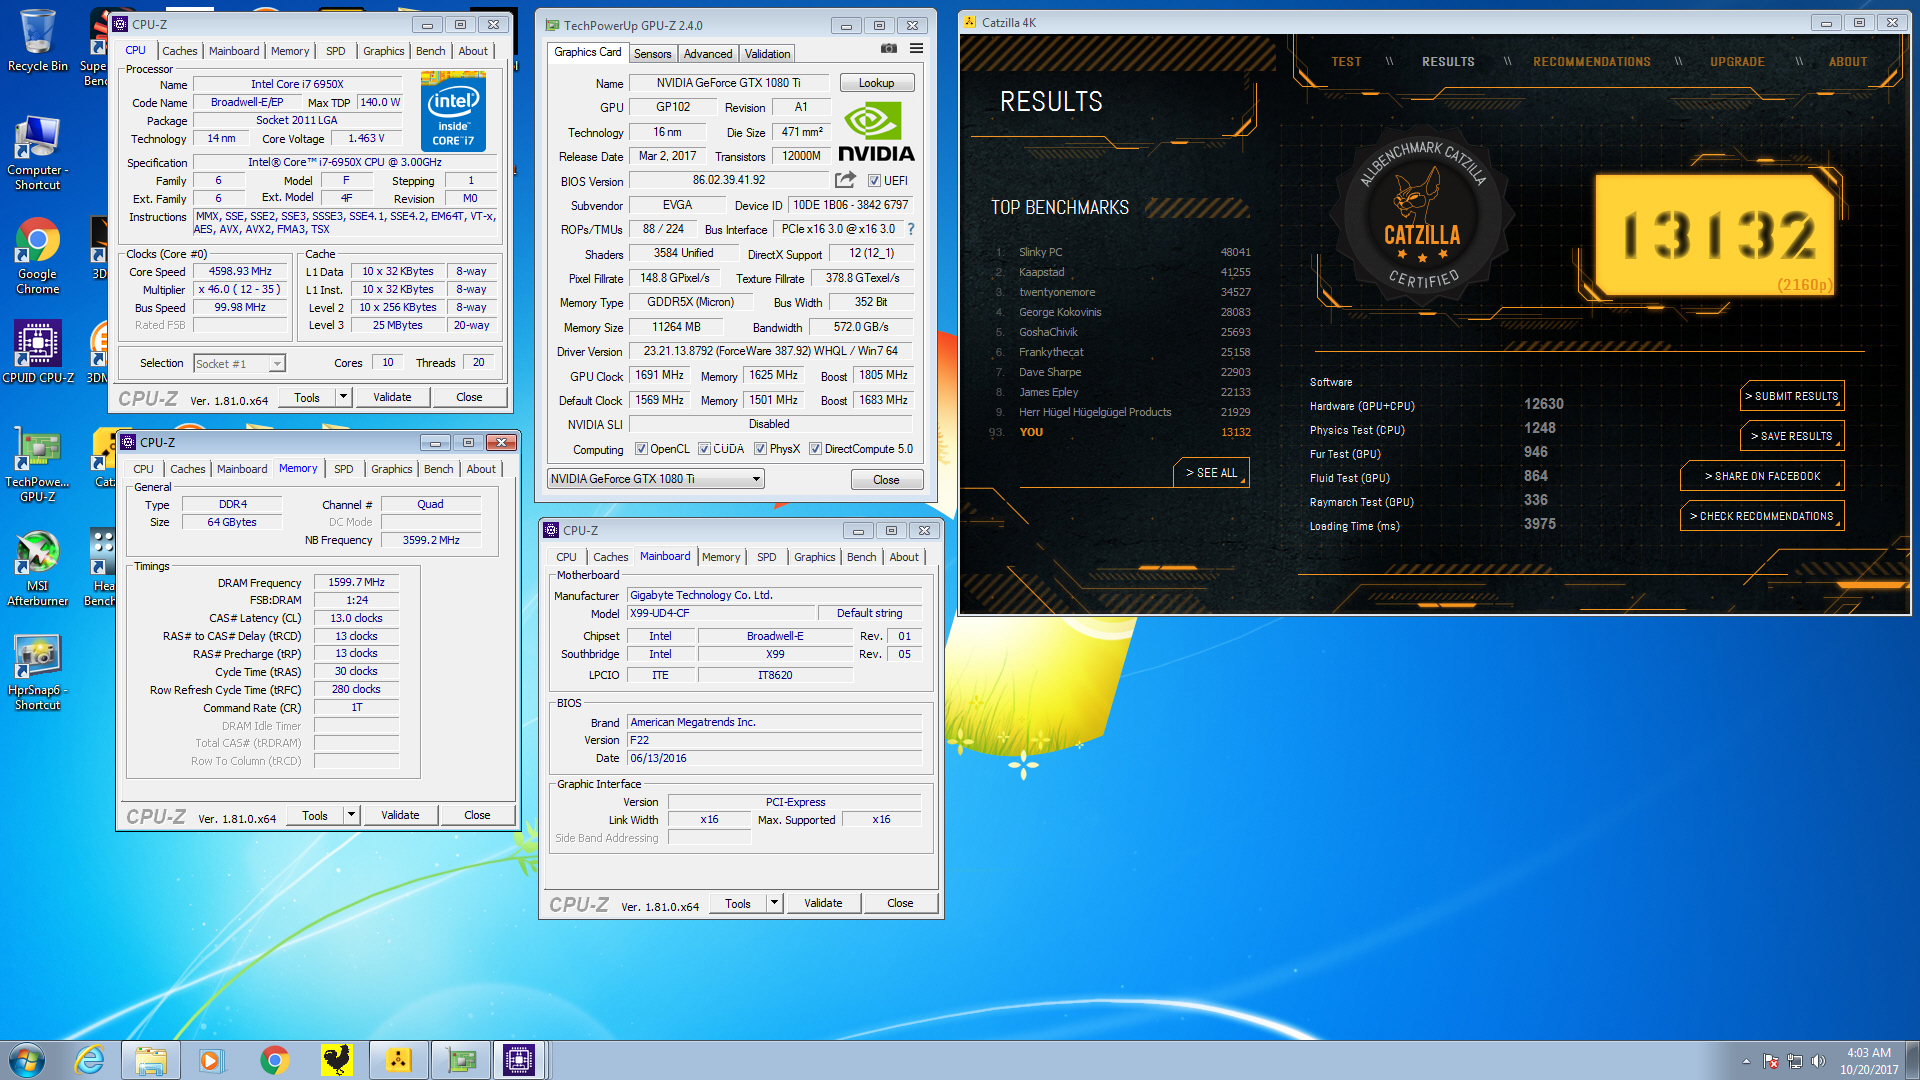Click the BIOS share/export arrow icon
The width and height of the screenshot is (1920, 1080).
point(845,180)
